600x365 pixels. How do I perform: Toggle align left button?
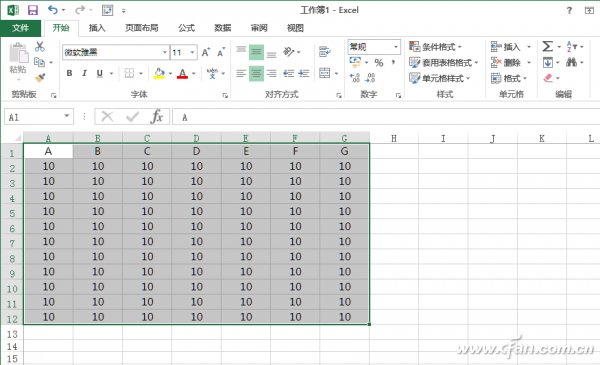241,73
